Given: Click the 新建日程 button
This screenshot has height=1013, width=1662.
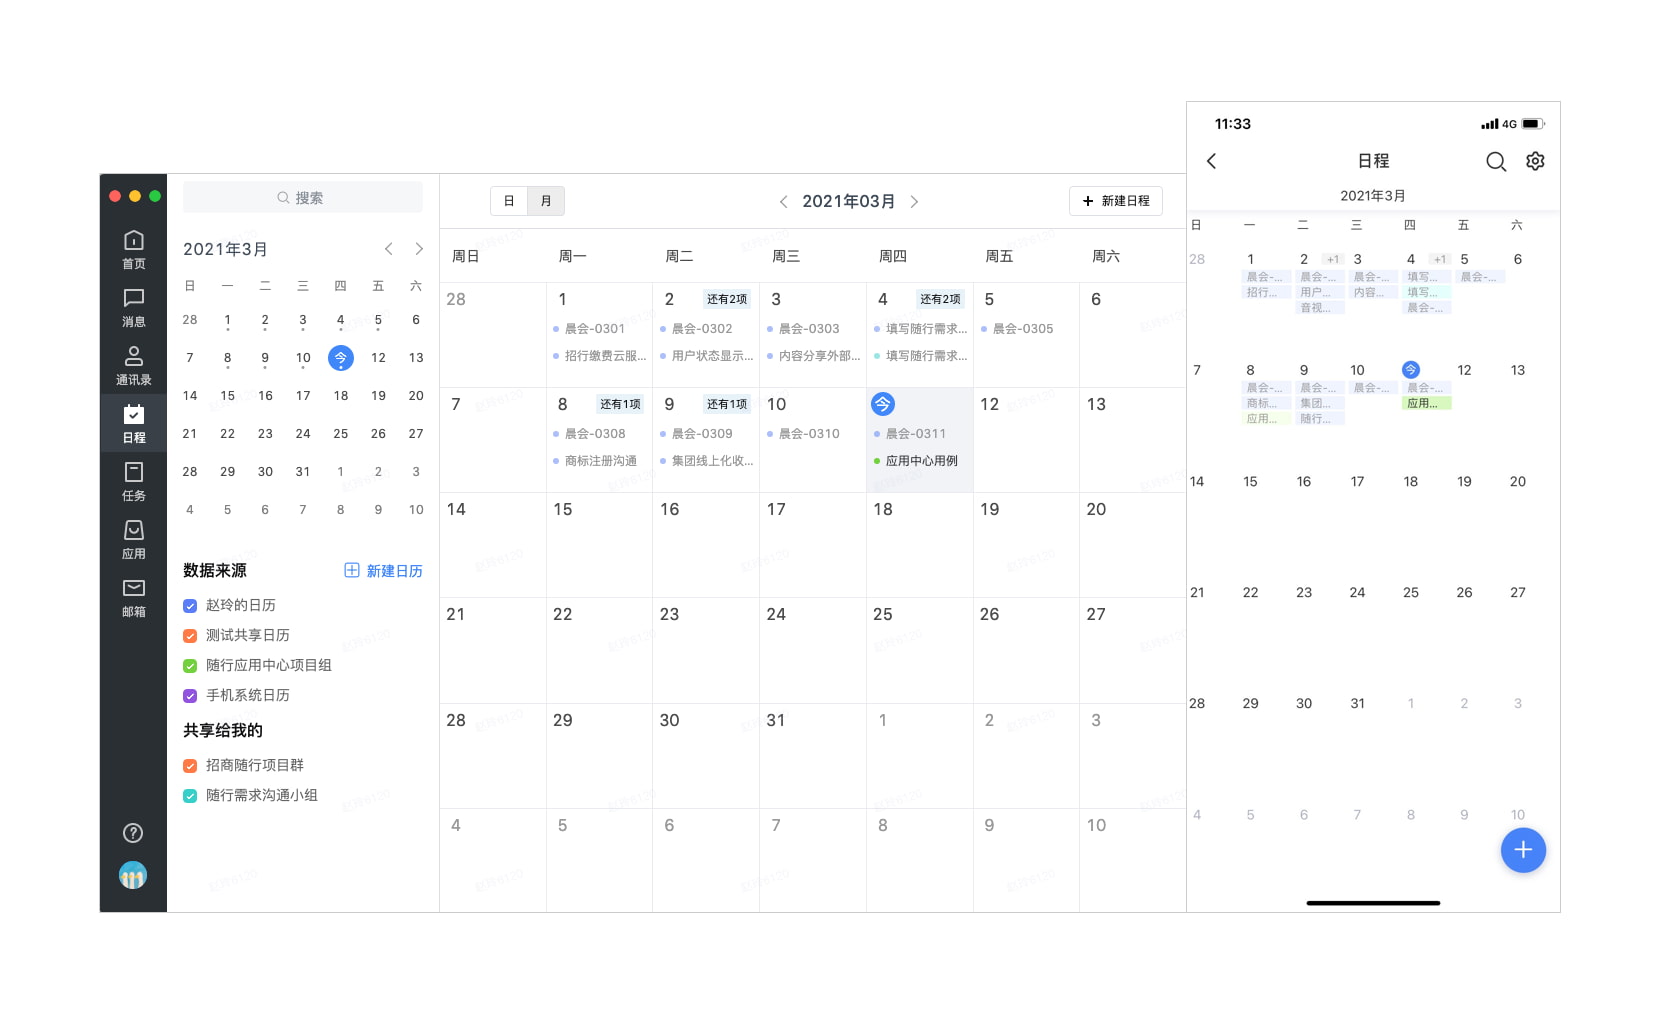Looking at the screenshot, I should 1115,200.
